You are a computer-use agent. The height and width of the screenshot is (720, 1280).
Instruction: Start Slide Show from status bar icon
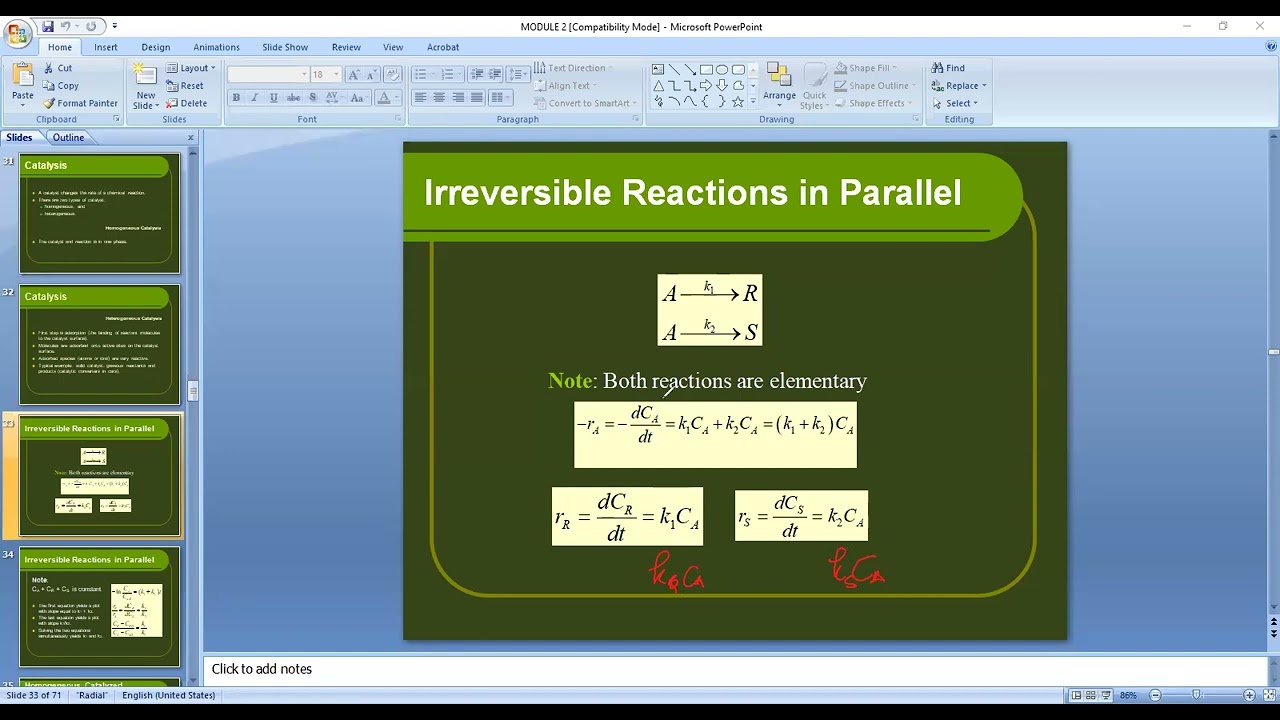click(1106, 695)
